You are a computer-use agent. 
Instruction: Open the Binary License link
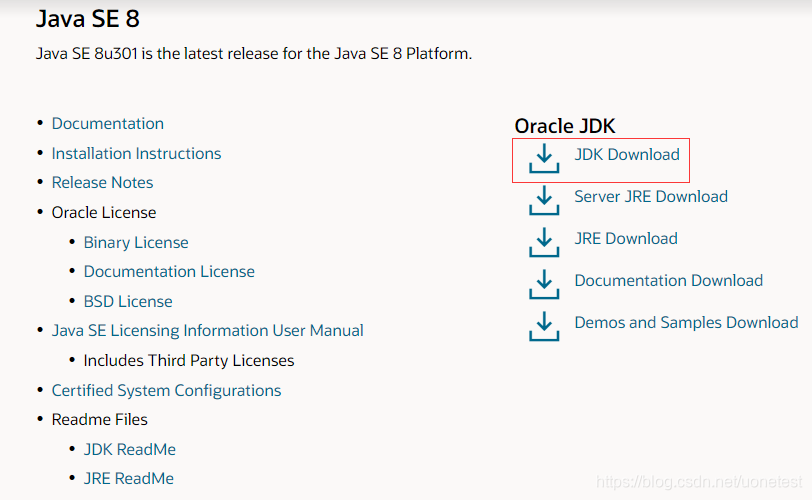(136, 242)
